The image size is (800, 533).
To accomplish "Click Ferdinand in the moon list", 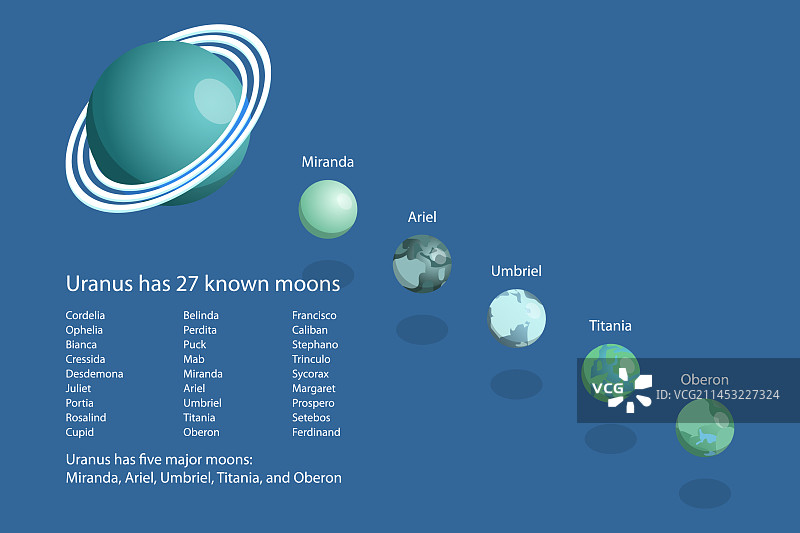I will click(x=316, y=432).
